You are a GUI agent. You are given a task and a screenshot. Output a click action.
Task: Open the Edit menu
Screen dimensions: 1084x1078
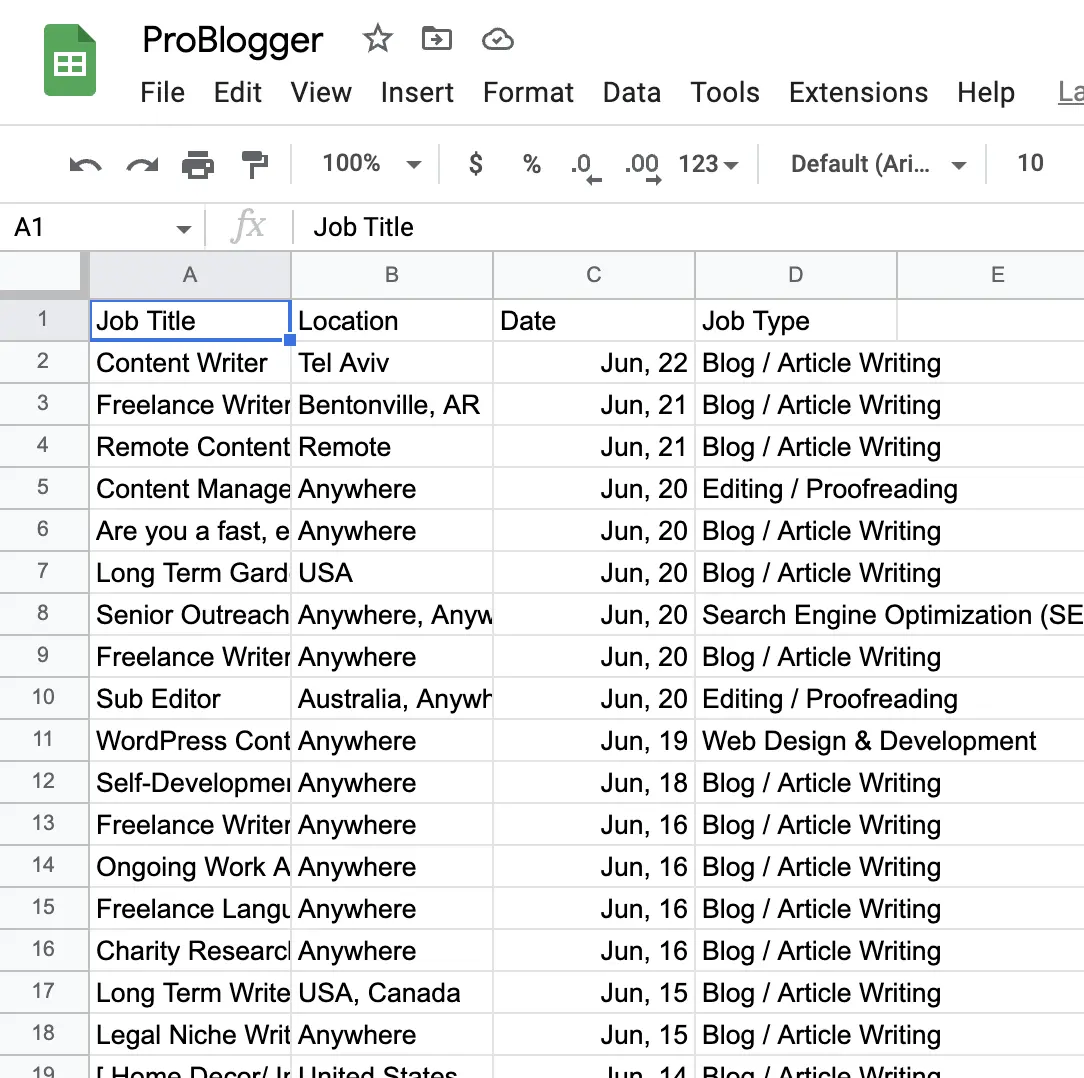click(237, 93)
